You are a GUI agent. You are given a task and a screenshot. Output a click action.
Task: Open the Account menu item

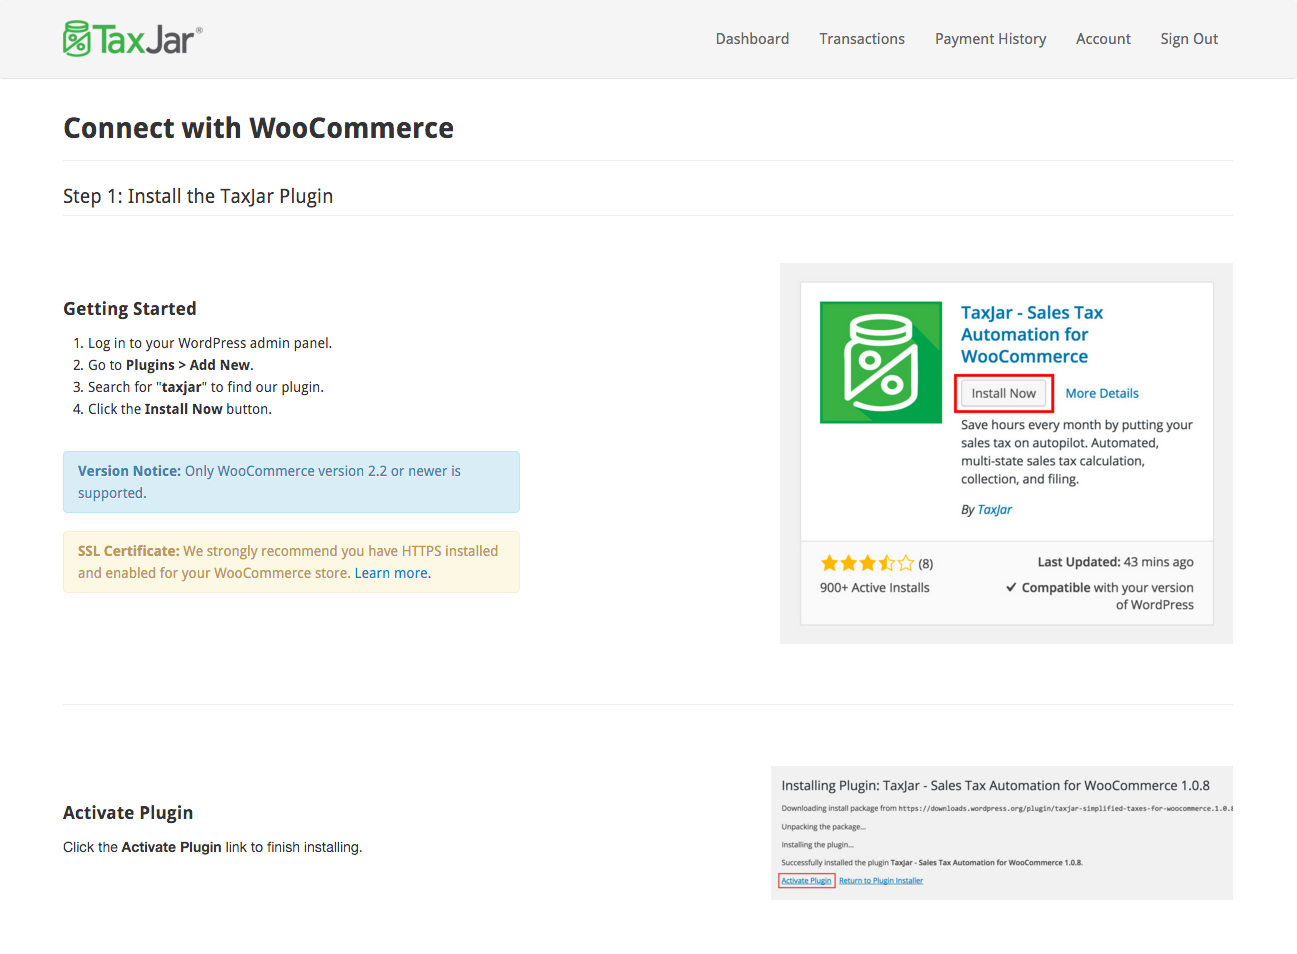tap(1103, 39)
